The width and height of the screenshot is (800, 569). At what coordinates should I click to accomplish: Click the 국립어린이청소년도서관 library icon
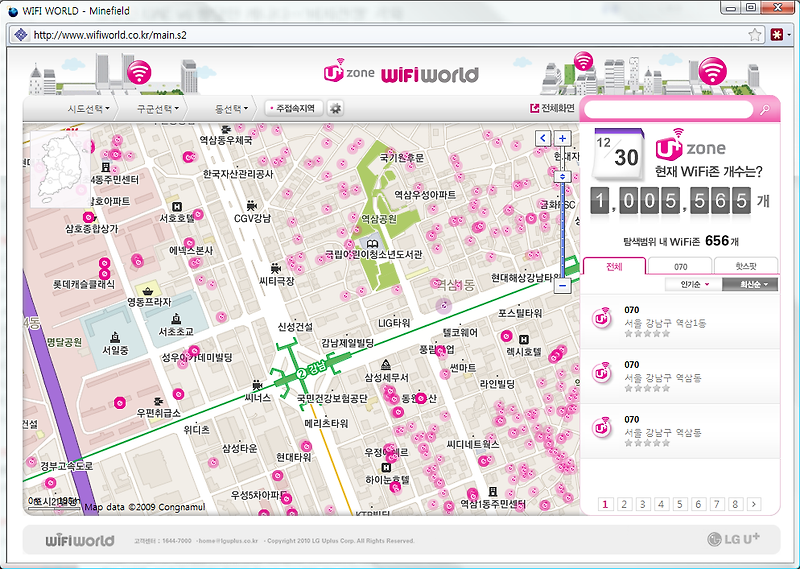pos(372,244)
